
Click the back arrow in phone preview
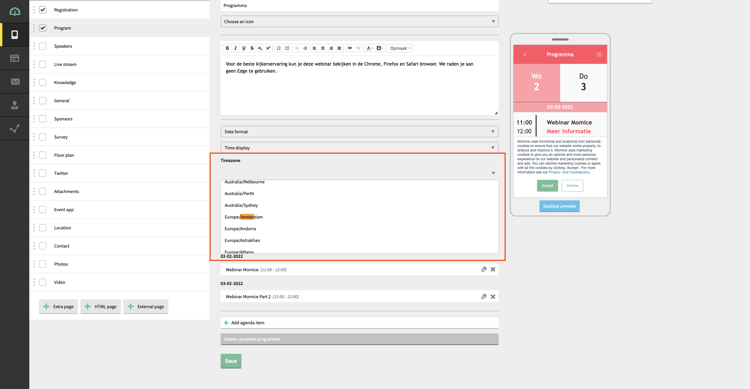click(x=525, y=55)
